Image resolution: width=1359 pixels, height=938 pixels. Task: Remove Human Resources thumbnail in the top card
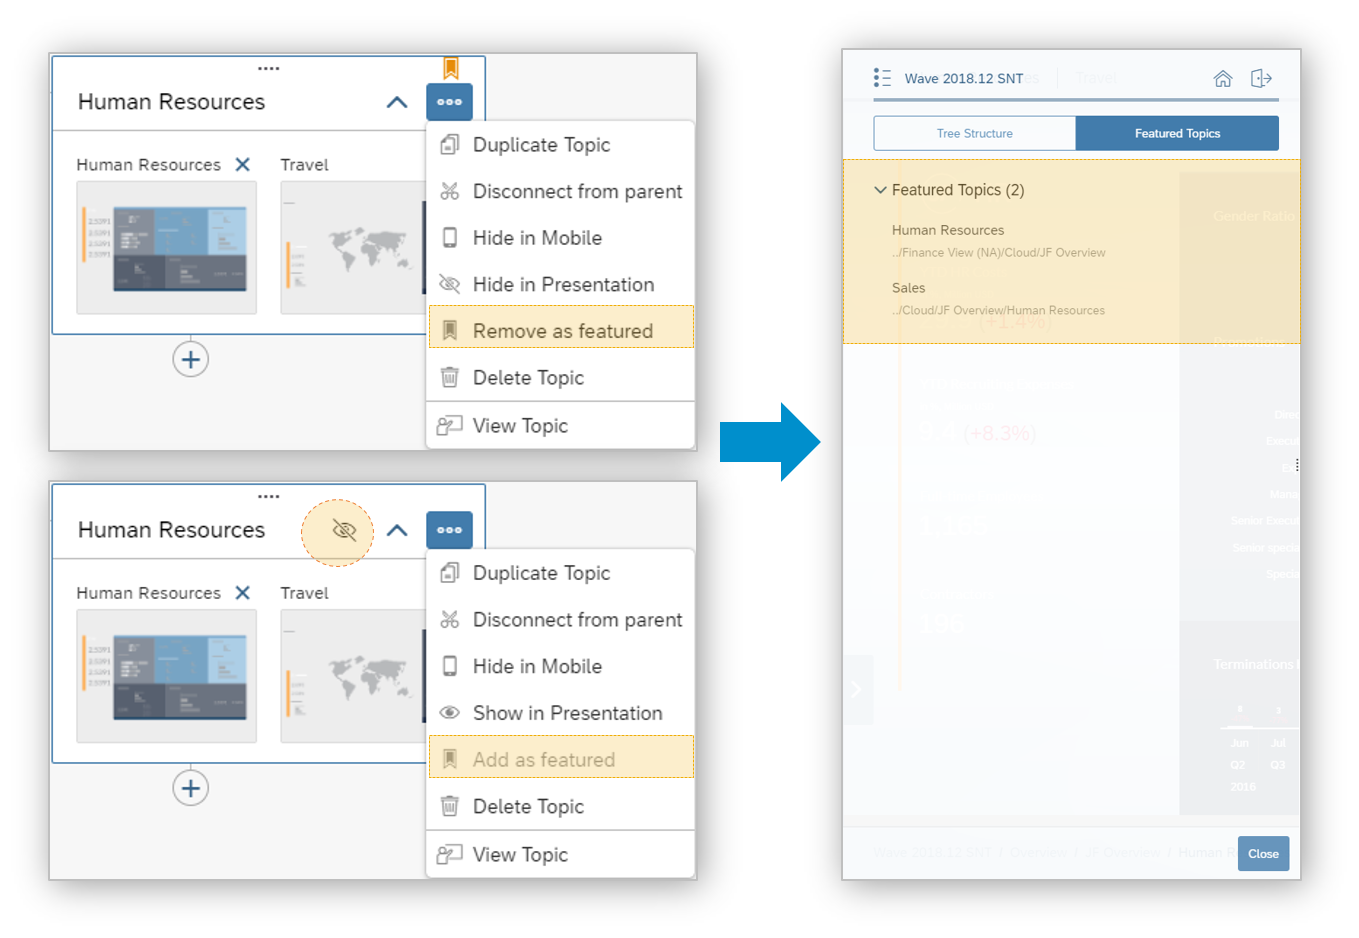242,165
